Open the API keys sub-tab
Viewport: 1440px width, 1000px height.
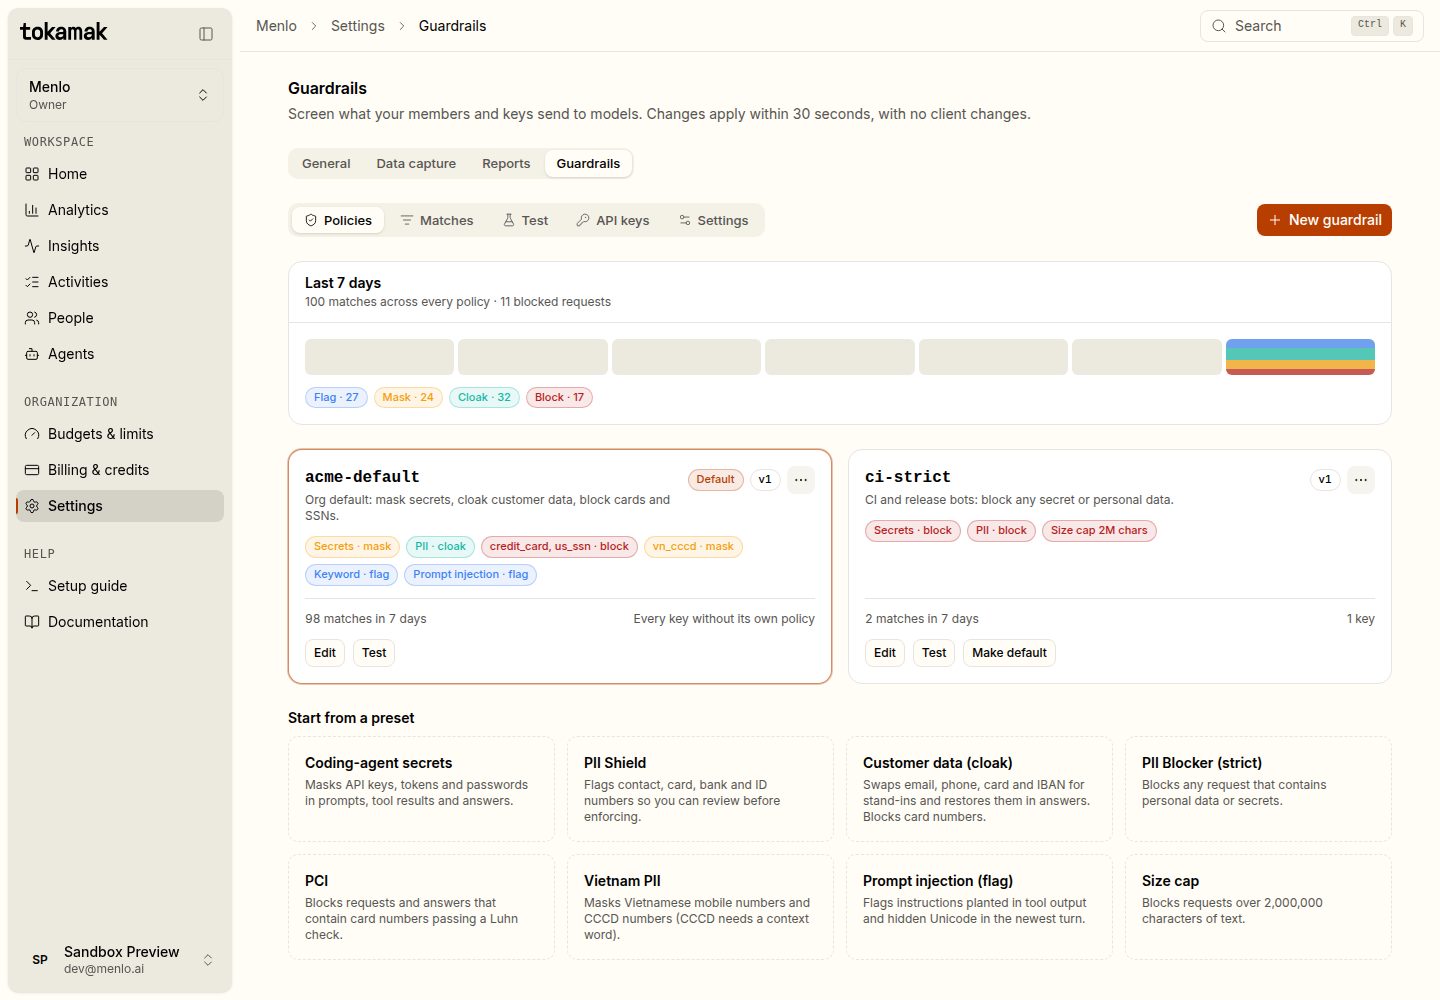click(x=613, y=221)
